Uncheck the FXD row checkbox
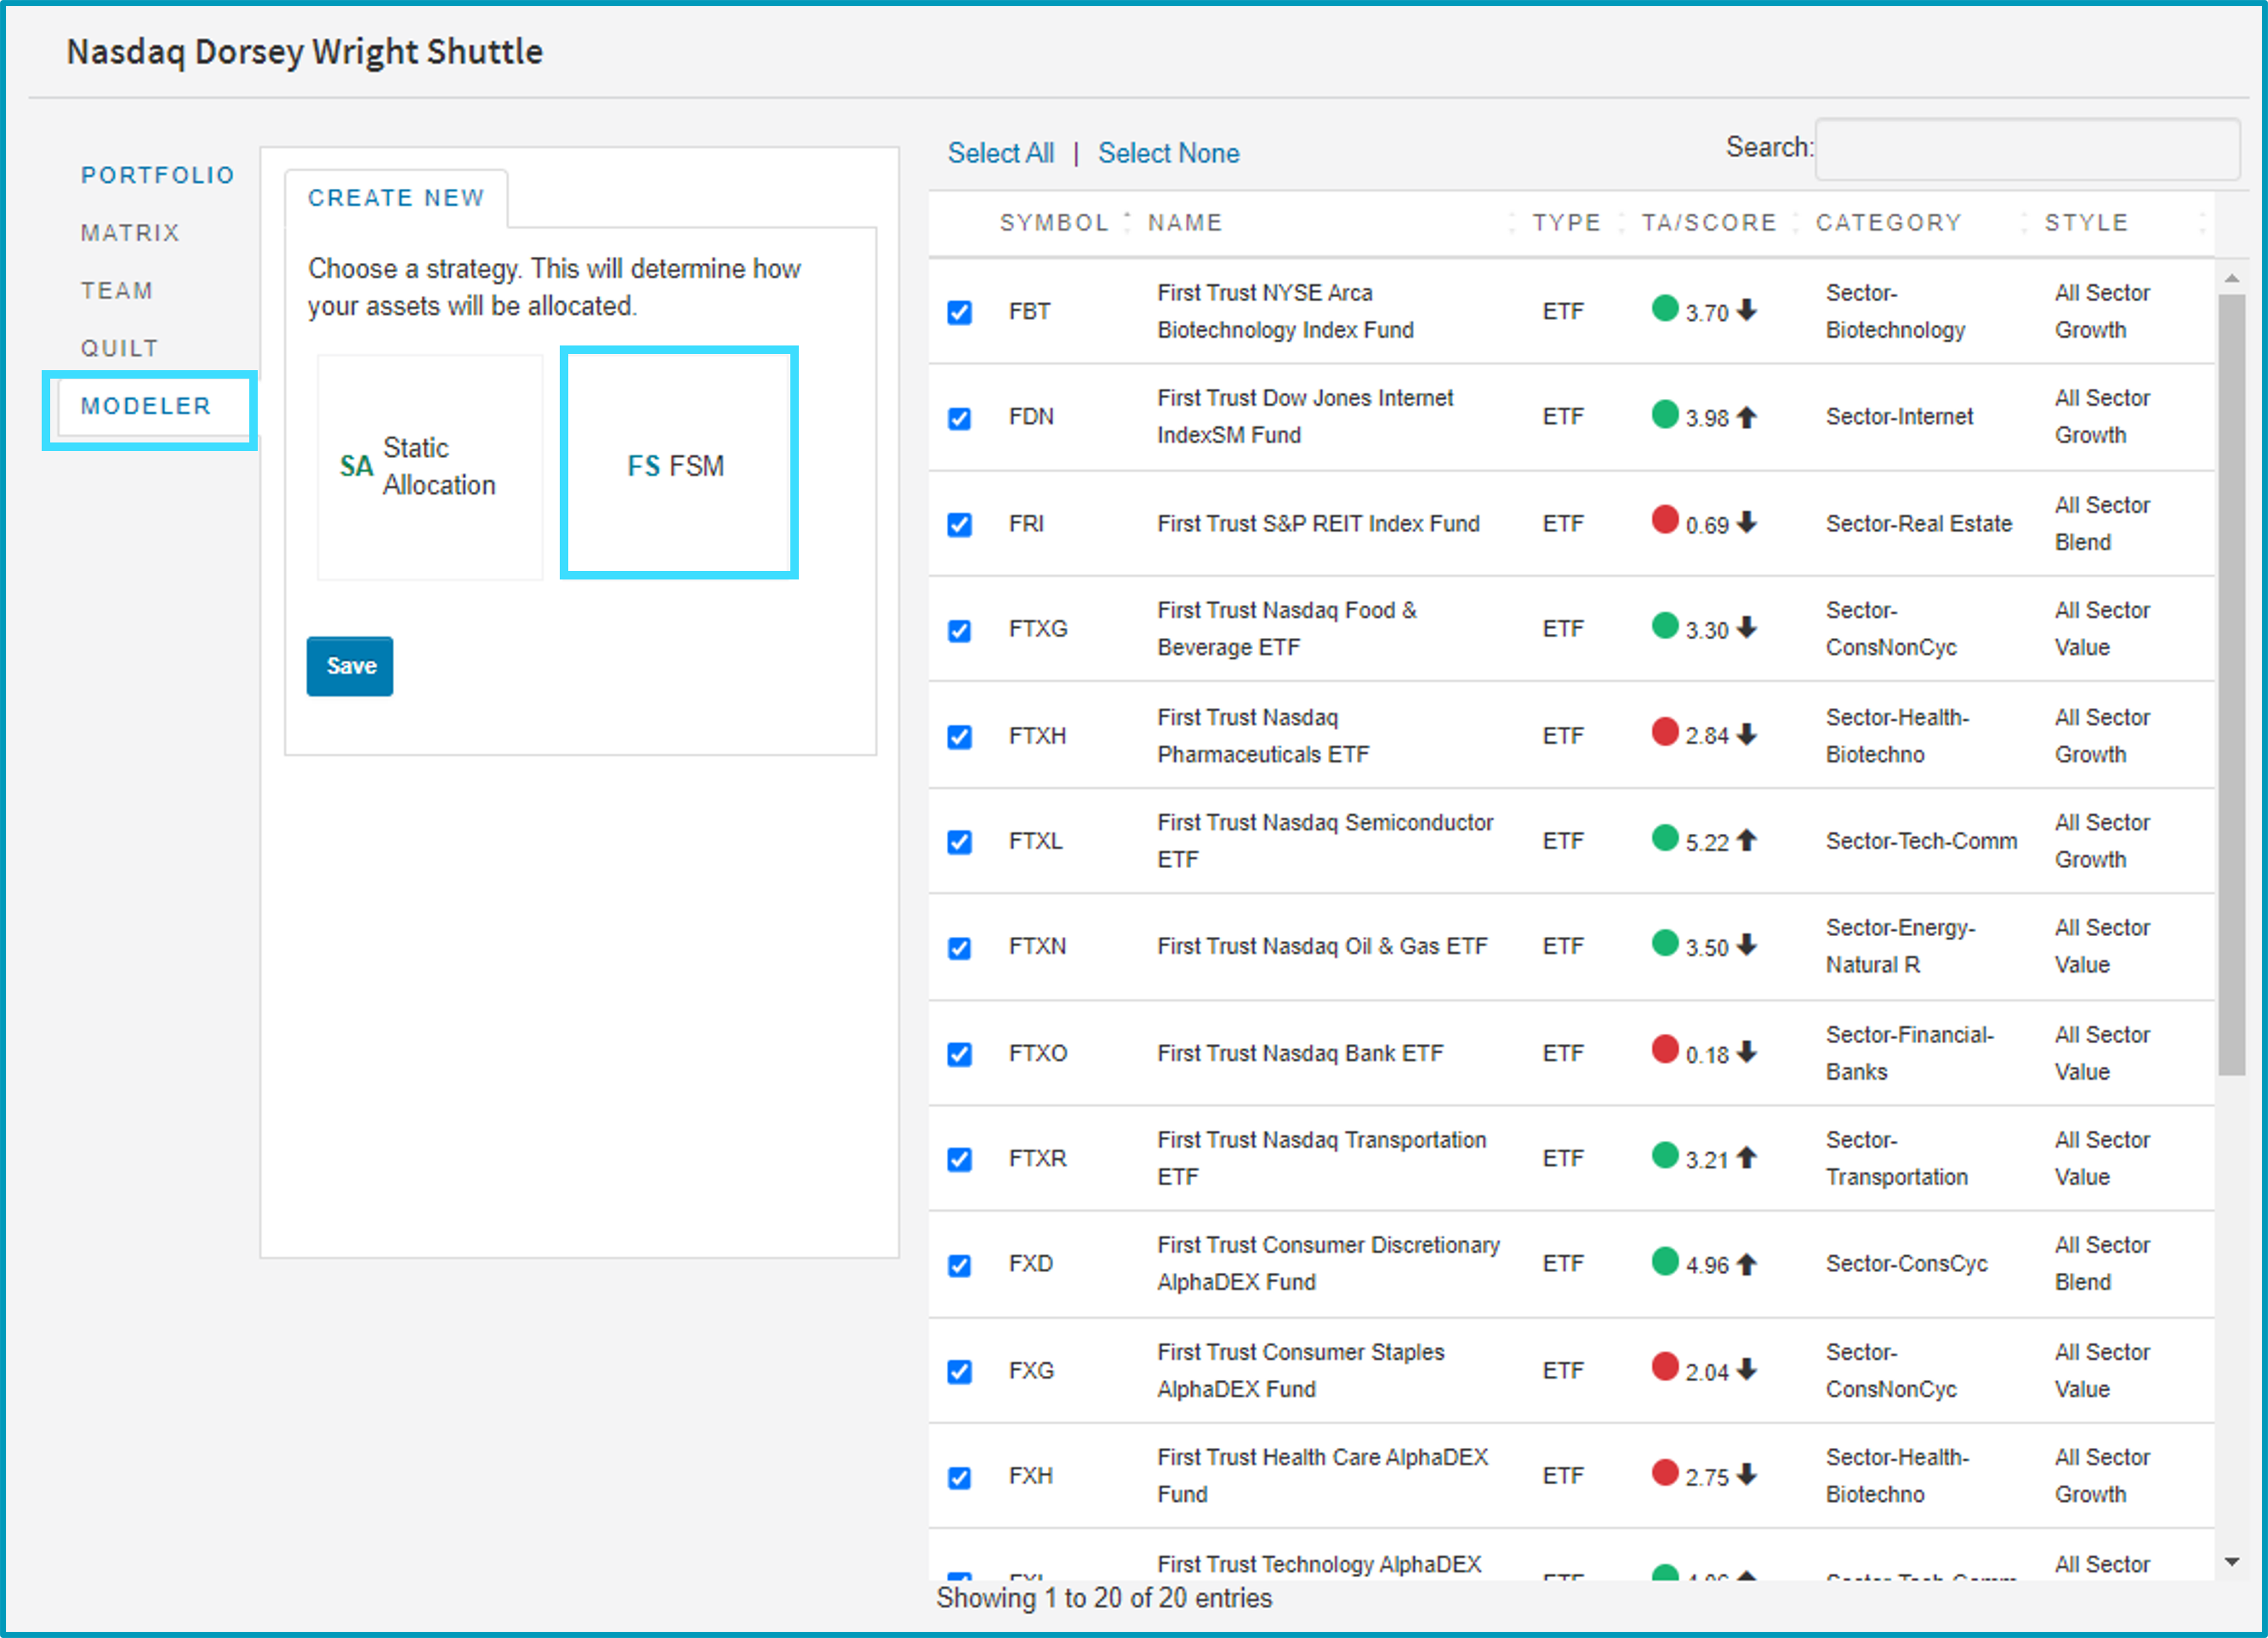Screen dimensions: 2268x1638 pos(960,1266)
